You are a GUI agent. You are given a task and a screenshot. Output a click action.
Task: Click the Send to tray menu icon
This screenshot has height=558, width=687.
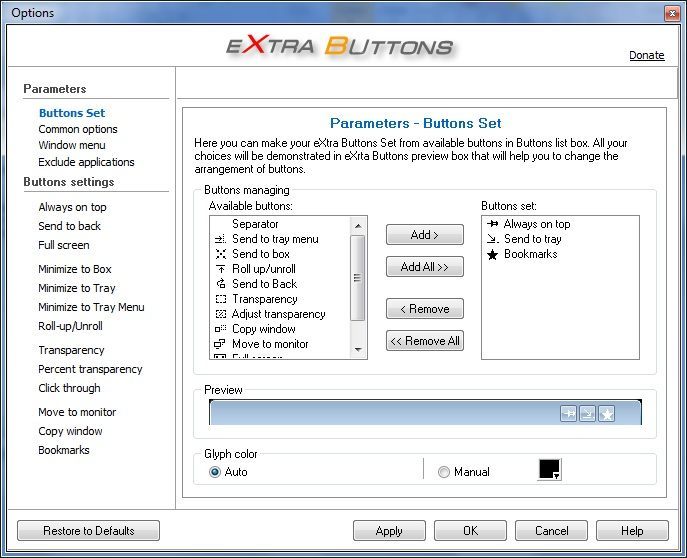pos(220,239)
